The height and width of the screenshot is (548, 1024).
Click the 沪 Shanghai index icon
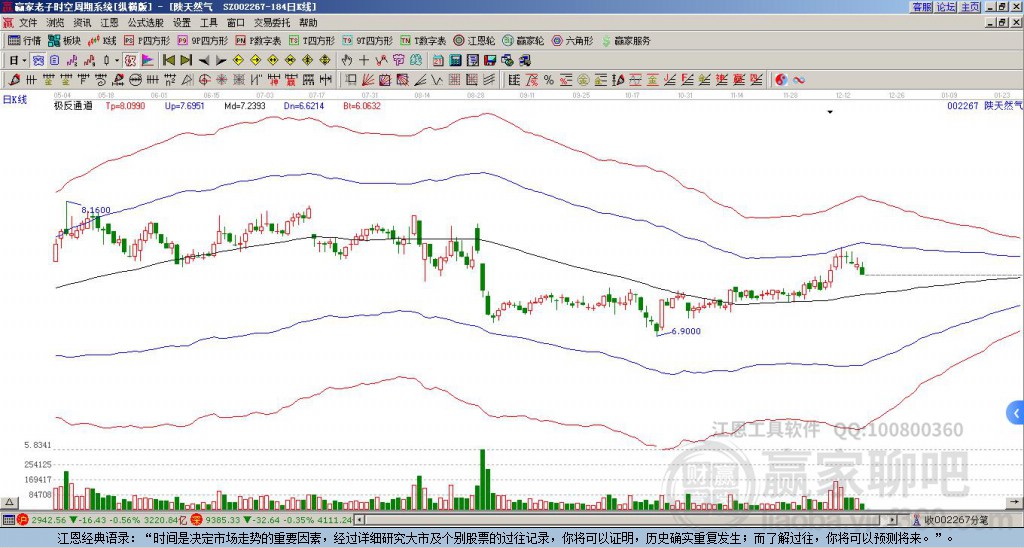[23, 520]
